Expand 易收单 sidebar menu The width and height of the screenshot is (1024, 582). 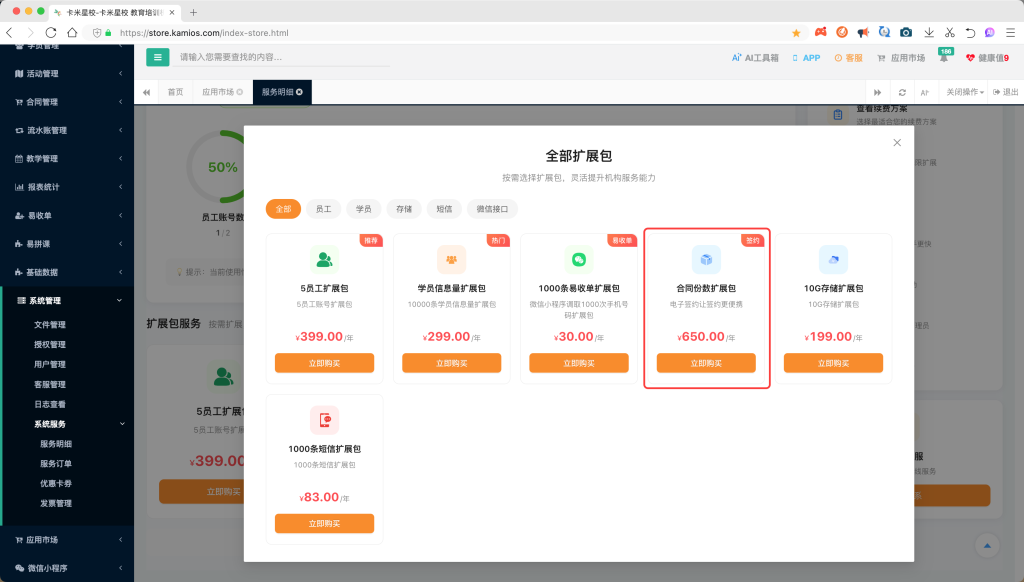click(67, 216)
